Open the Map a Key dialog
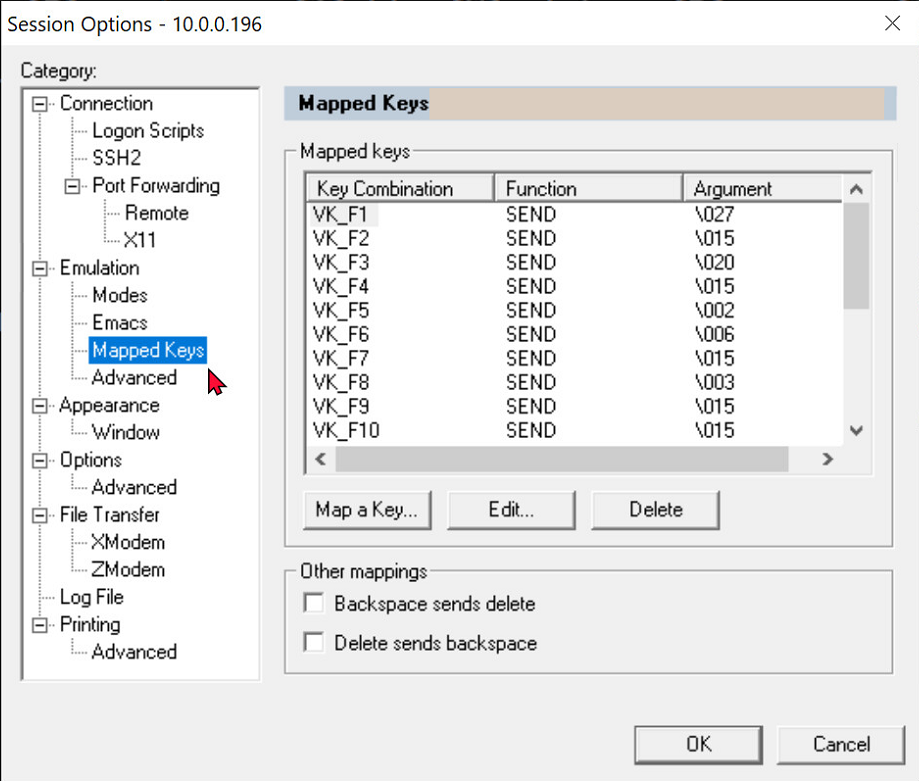This screenshot has height=781, width=919. (366, 510)
